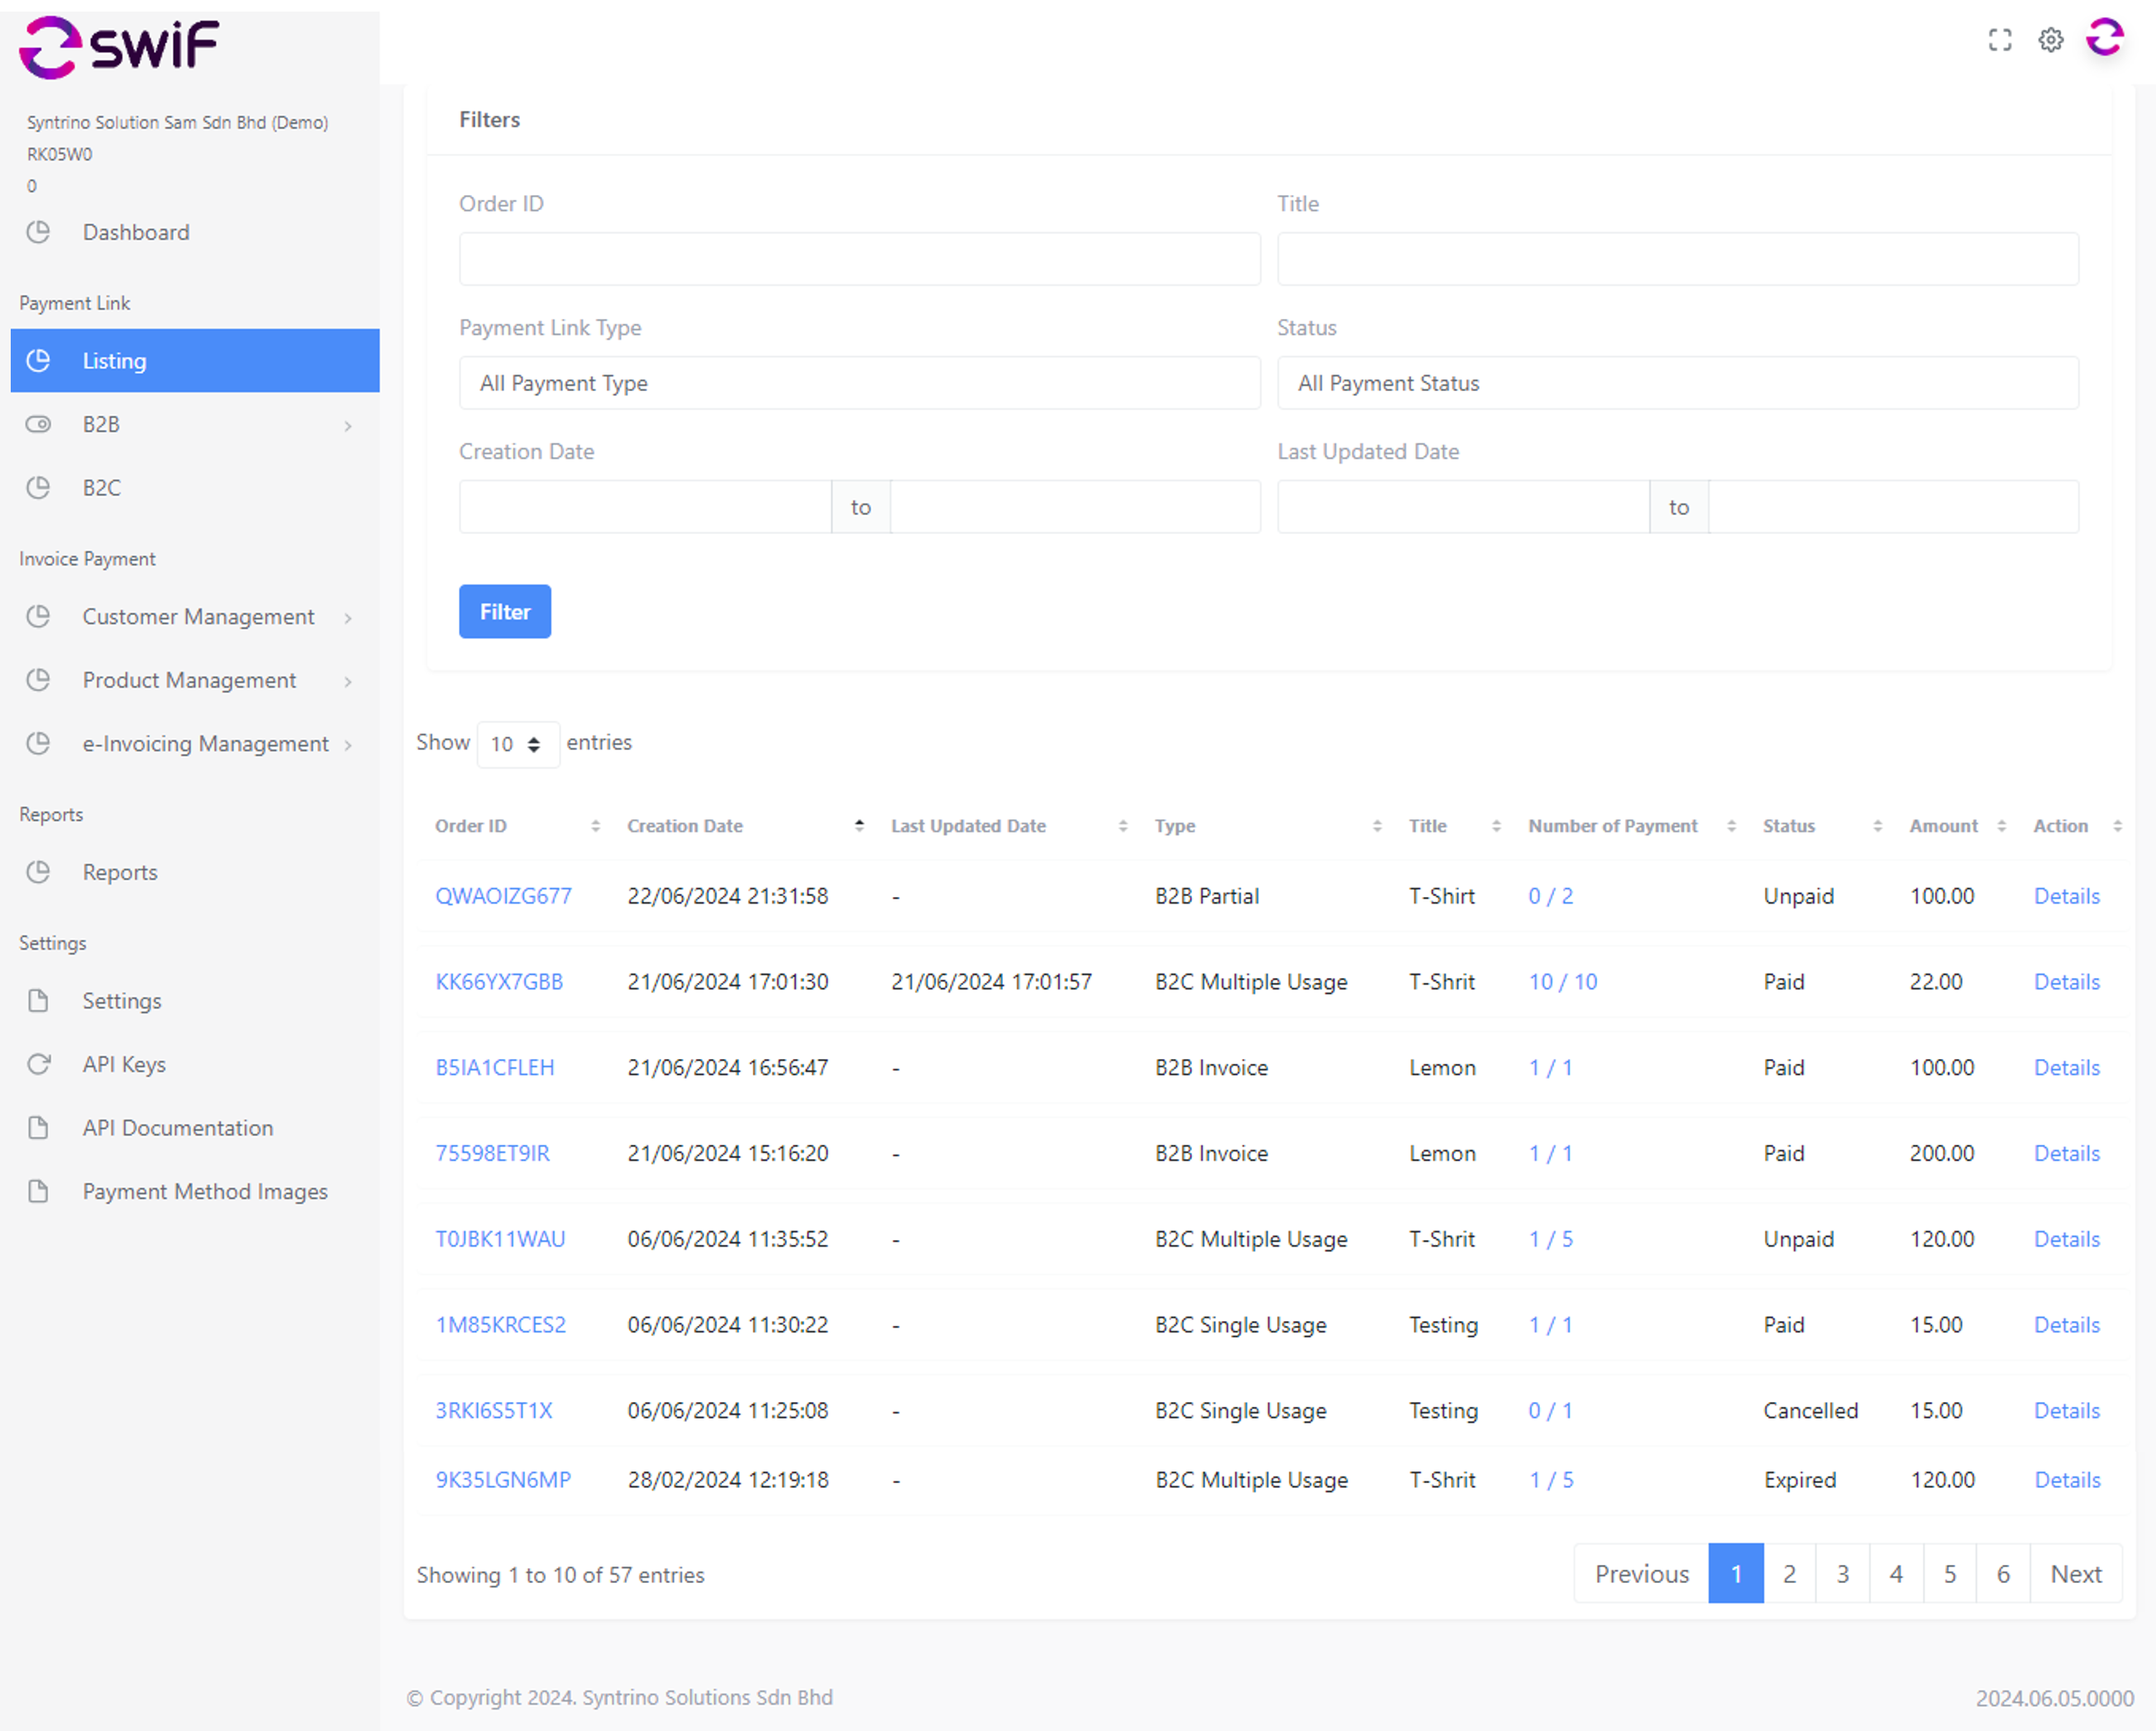Expand e-Invoicing Management submenu chevron
The height and width of the screenshot is (1731, 2156).
point(348,745)
